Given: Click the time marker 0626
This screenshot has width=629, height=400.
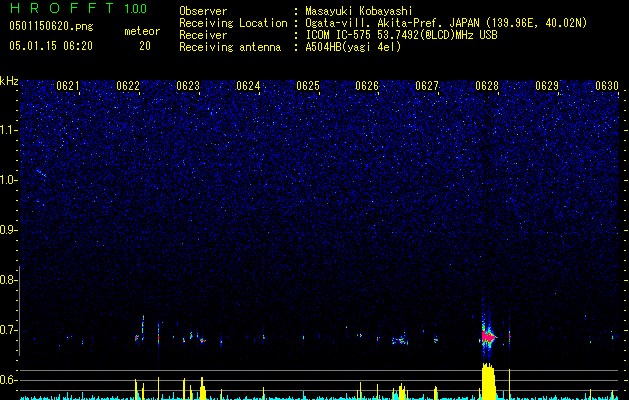Looking at the screenshot, I should point(367,86).
